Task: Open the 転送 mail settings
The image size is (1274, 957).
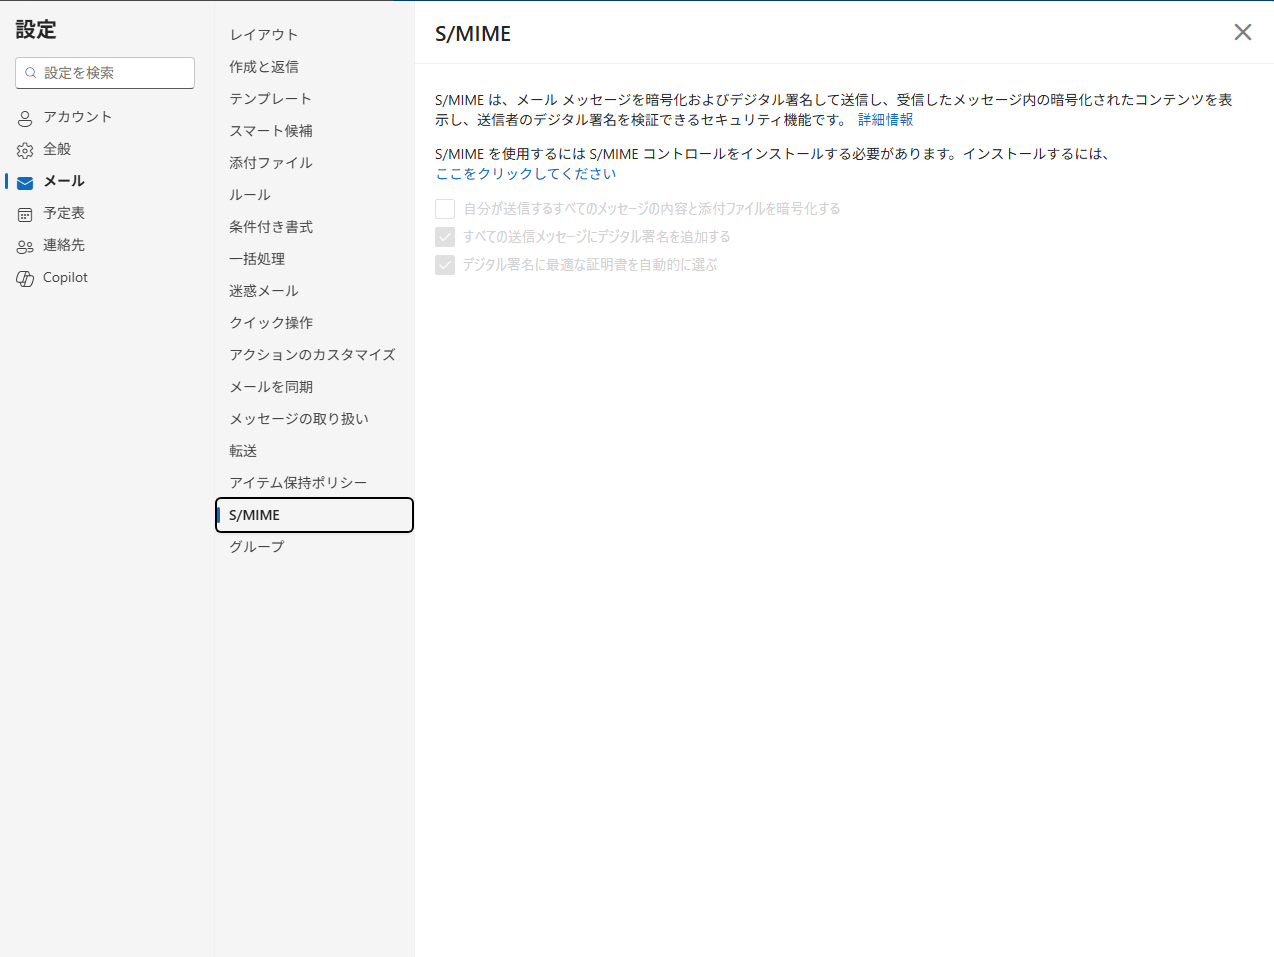Action: coord(314,451)
